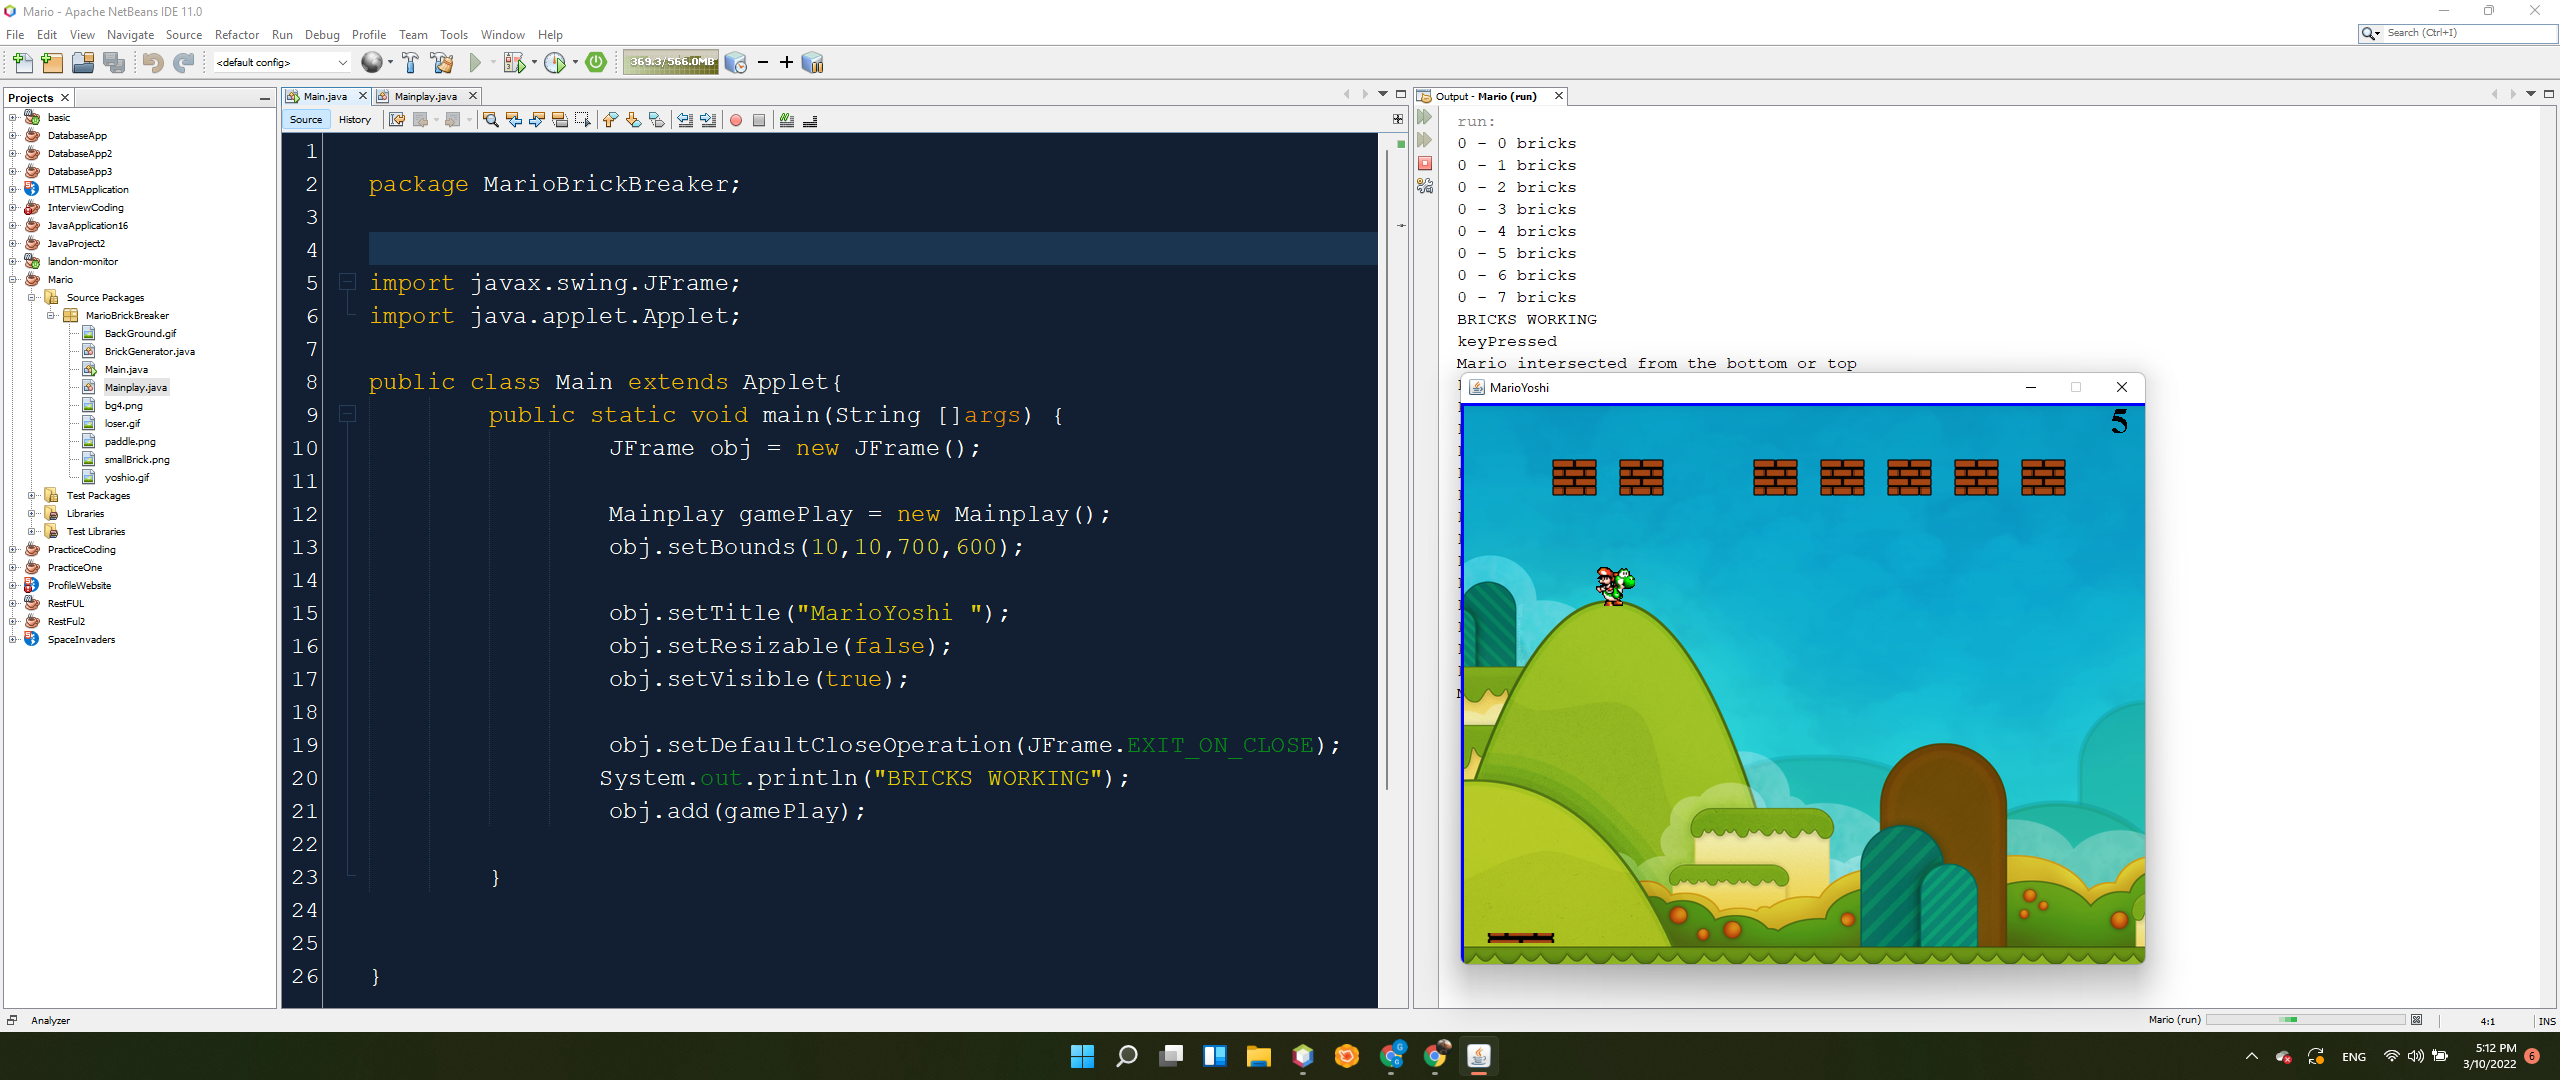This screenshot has height=1080, width=2560.
Task: Open the globe browser dropdown arrow
Action: coord(390,63)
